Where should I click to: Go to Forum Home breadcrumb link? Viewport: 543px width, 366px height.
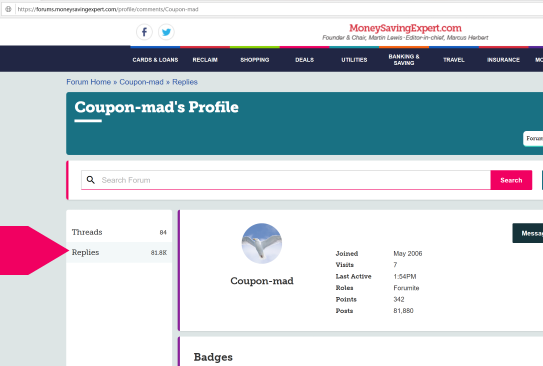tap(88, 82)
